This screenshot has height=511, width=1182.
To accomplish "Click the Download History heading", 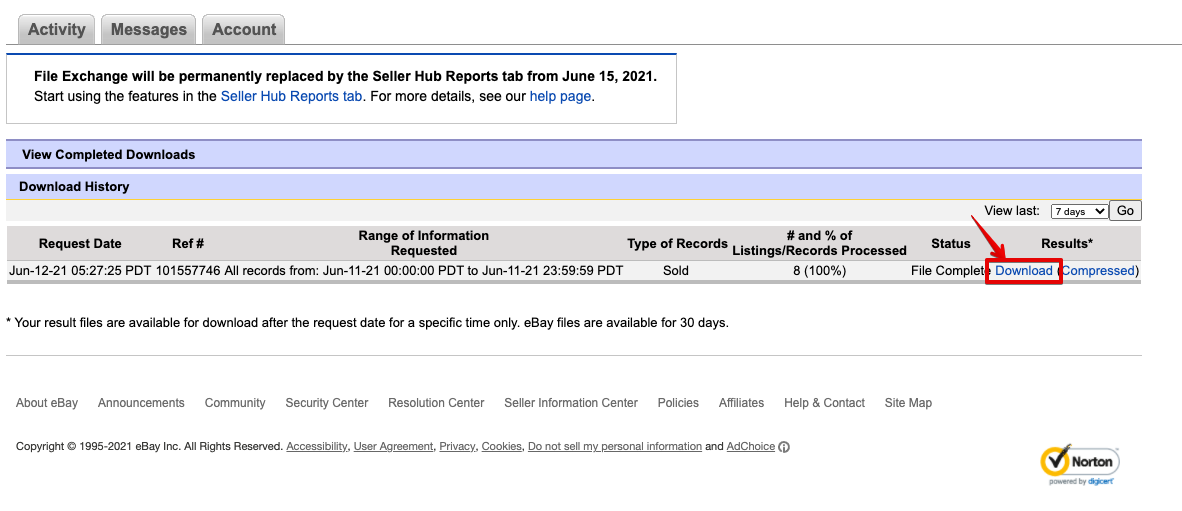I will (74, 186).
